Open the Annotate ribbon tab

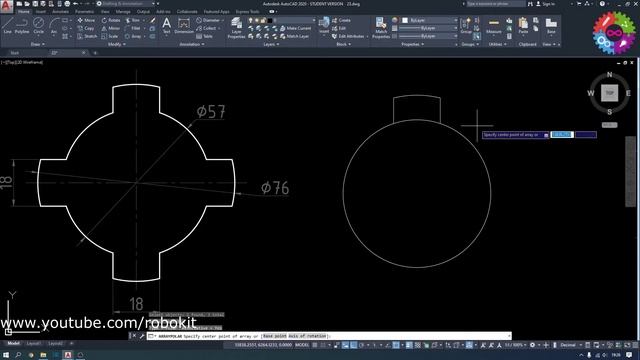pos(60,11)
